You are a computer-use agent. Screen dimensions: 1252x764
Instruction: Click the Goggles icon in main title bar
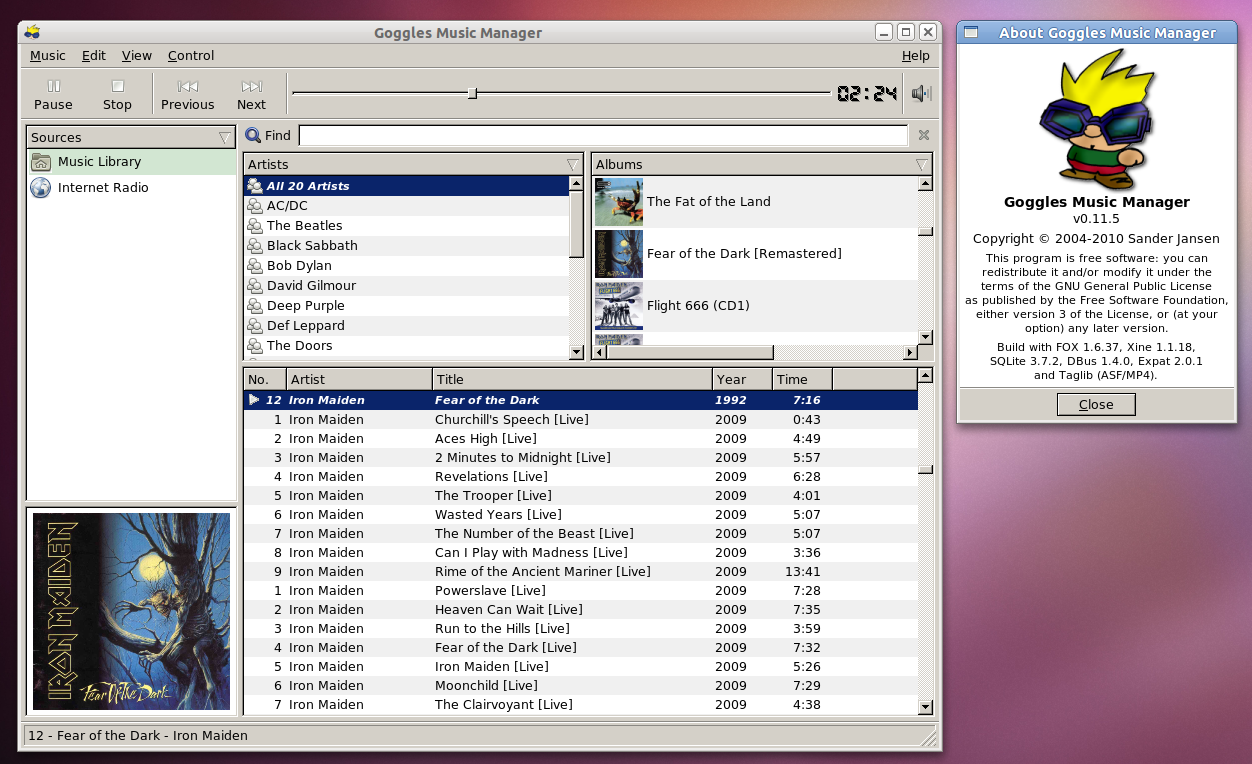pyautogui.click(x=32, y=32)
